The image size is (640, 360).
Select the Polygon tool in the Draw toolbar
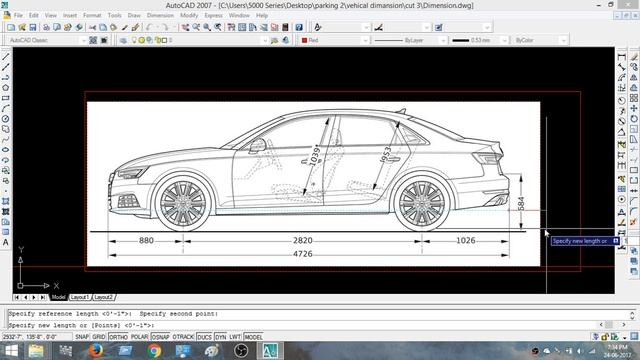coord(6,88)
